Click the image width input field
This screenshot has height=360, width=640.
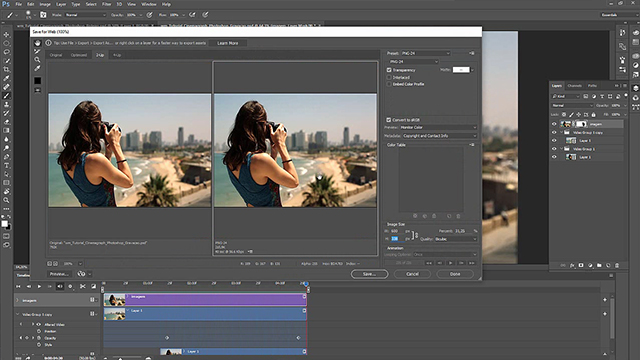(398, 231)
